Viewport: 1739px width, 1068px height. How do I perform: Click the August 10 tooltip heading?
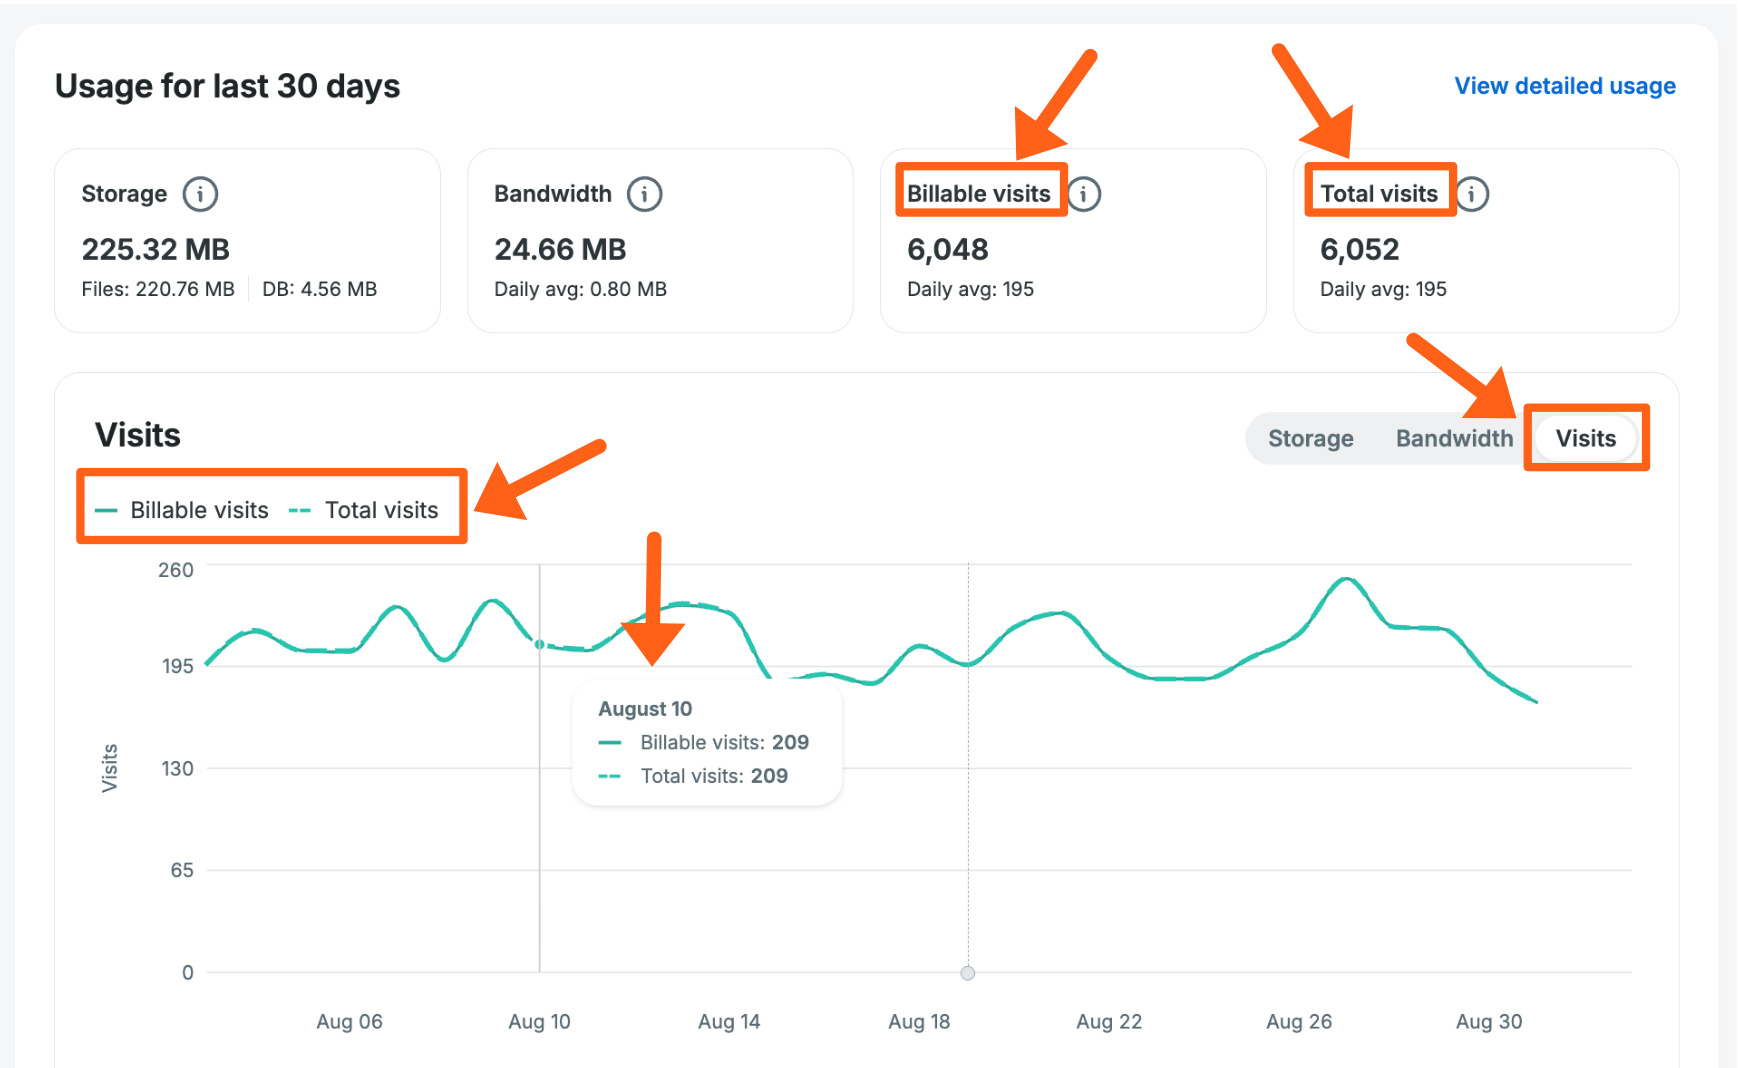click(645, 709)
